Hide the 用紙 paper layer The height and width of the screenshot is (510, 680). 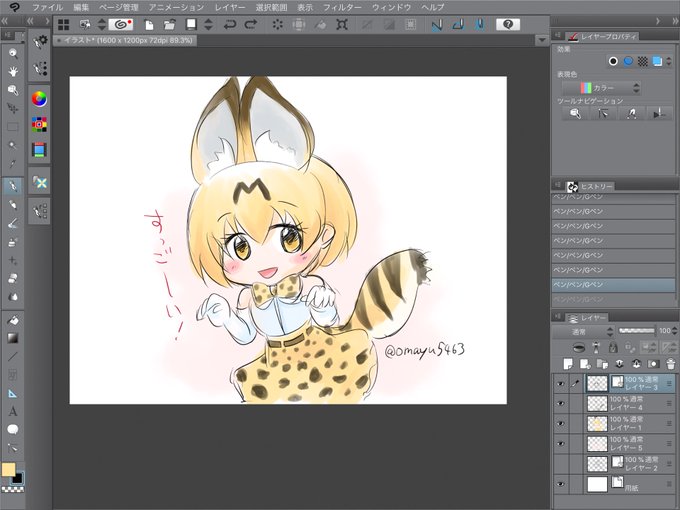(x=561, y=484)
